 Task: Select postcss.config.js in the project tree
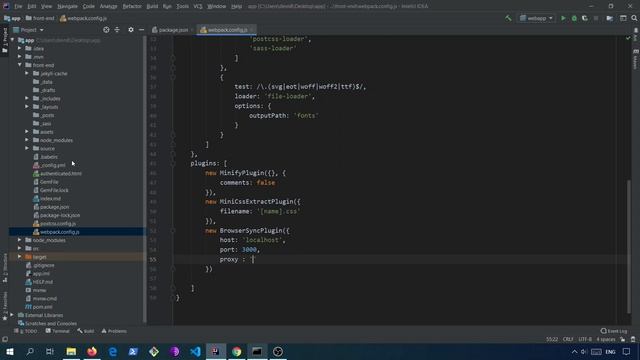point(58,223)
